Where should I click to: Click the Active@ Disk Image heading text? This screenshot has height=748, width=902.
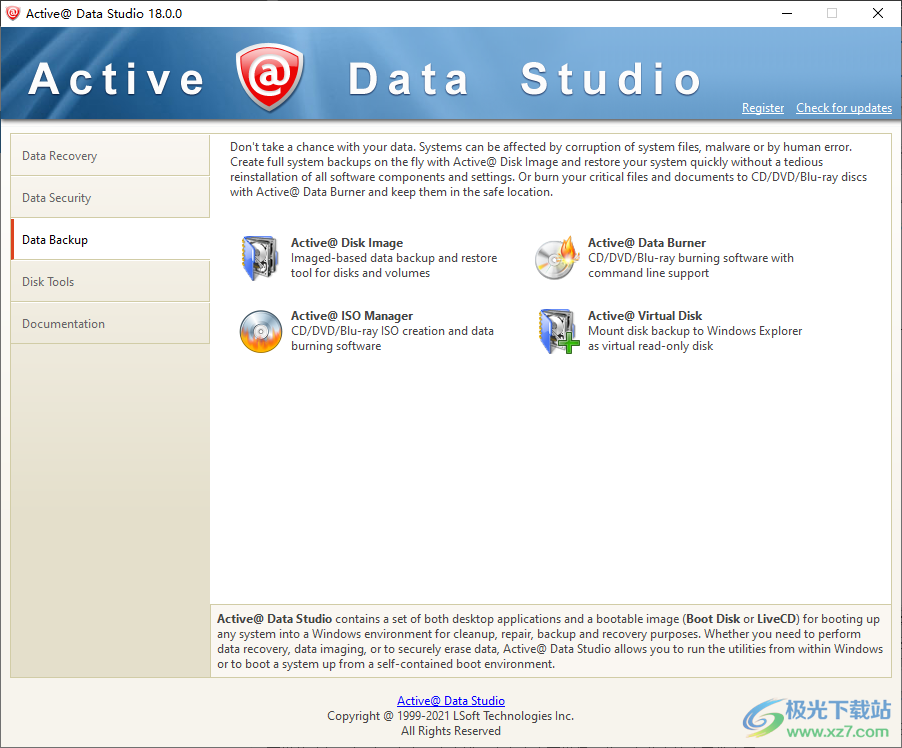[345, 242]
